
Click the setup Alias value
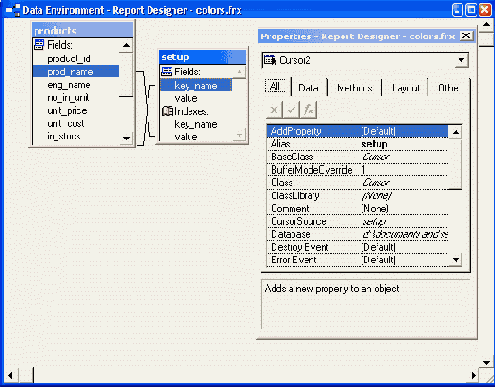point(374,144)
